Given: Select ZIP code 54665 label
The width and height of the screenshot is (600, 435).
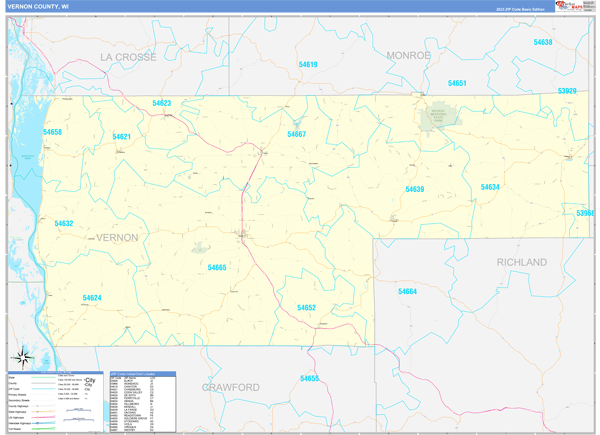Looking at the screenshot, I should pyautogui.click(x=217, y=267).
